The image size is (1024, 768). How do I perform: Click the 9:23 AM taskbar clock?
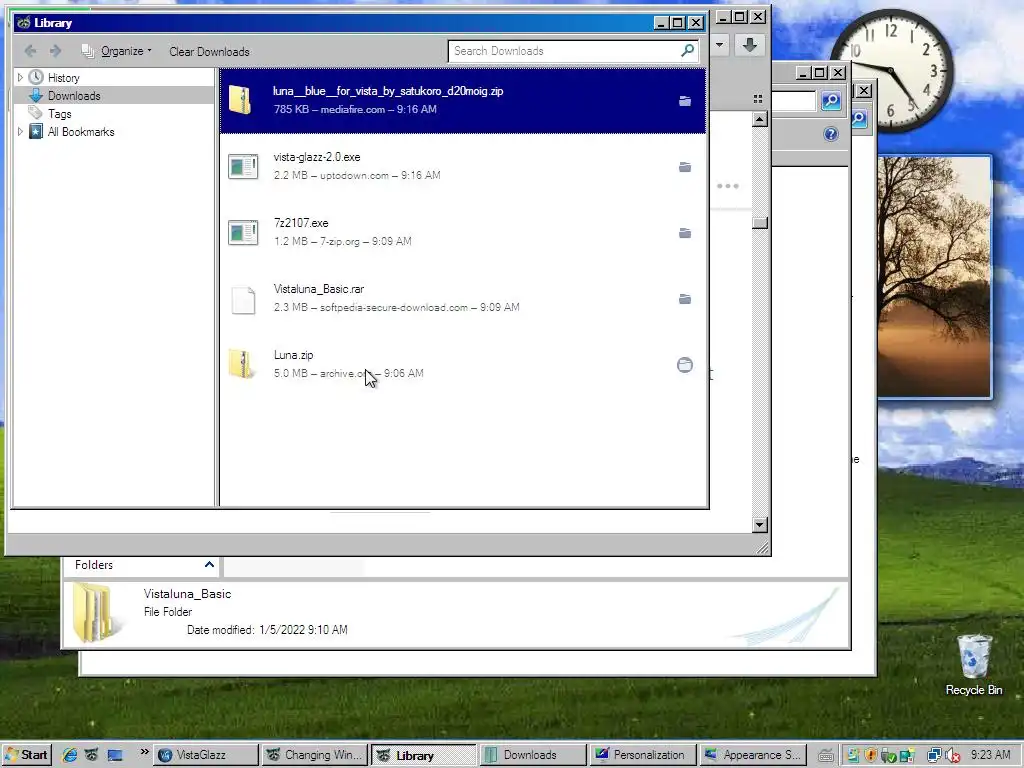tap(990, 755)
